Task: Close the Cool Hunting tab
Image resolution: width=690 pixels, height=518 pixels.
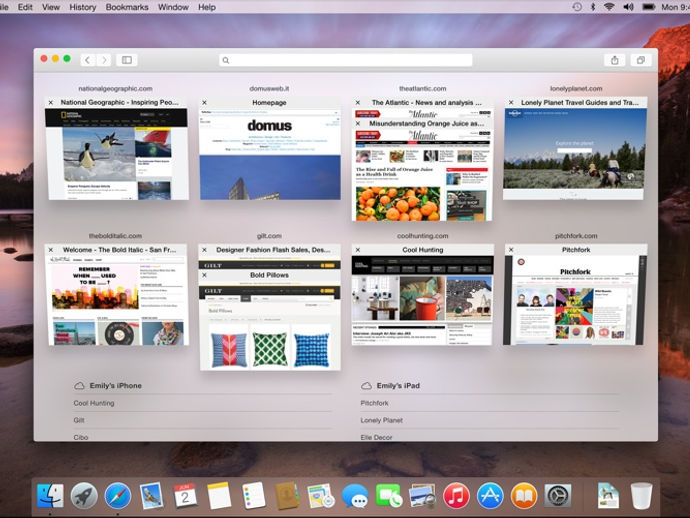Action: [358, 250]
